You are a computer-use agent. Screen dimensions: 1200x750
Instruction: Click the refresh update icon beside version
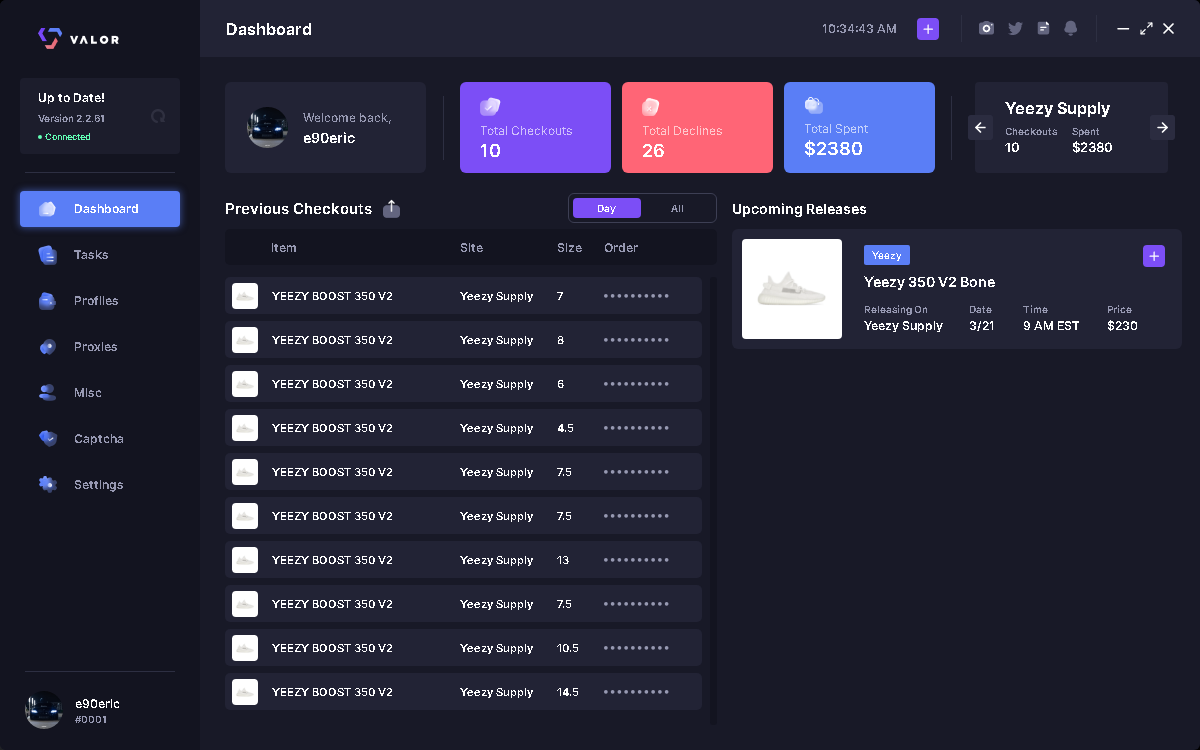[158, 116]
